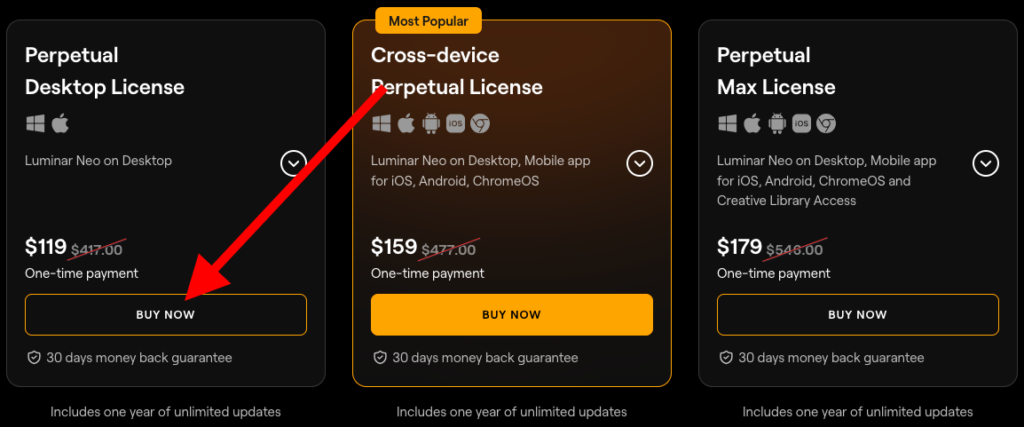
Task: Expand Cross-device Perpetual License details chevron
Action: click(639, 163)
